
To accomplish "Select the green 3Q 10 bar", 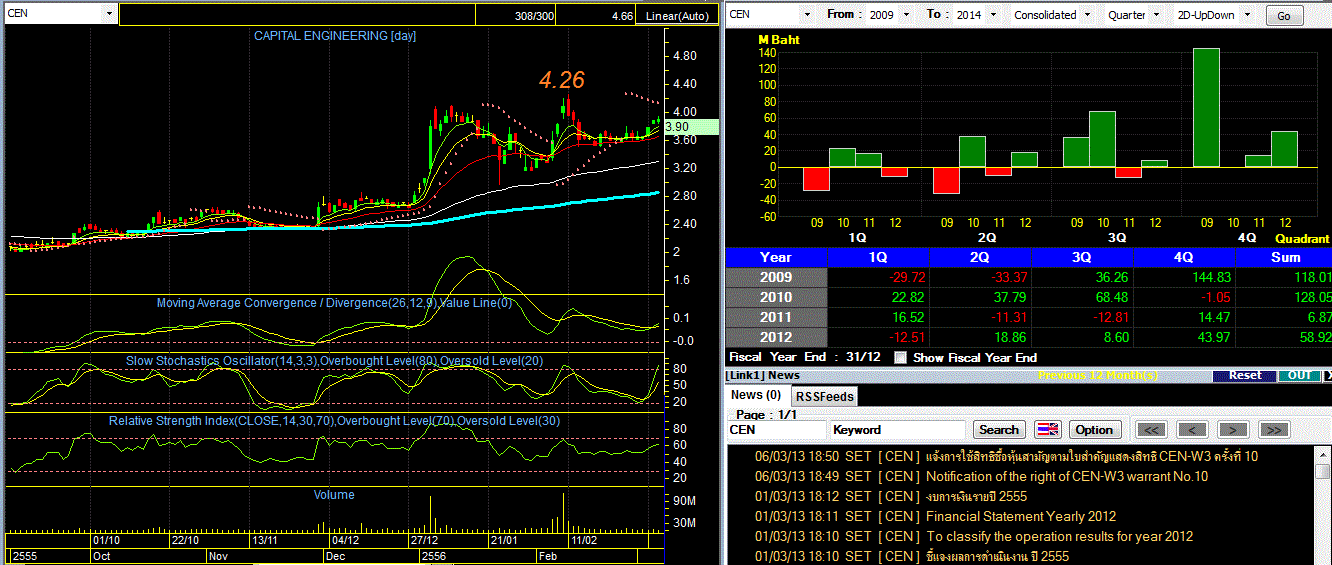I will pos(1102,139).
